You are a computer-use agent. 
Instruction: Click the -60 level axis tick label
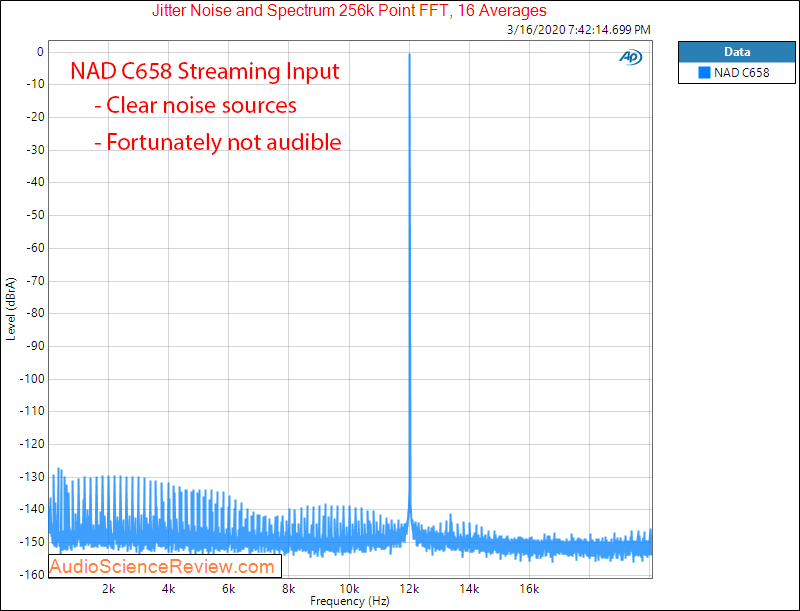[35, 248]
